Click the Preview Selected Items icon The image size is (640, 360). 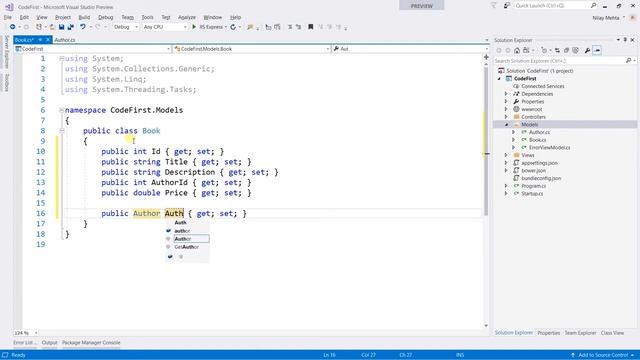click(x=597, y=50)
